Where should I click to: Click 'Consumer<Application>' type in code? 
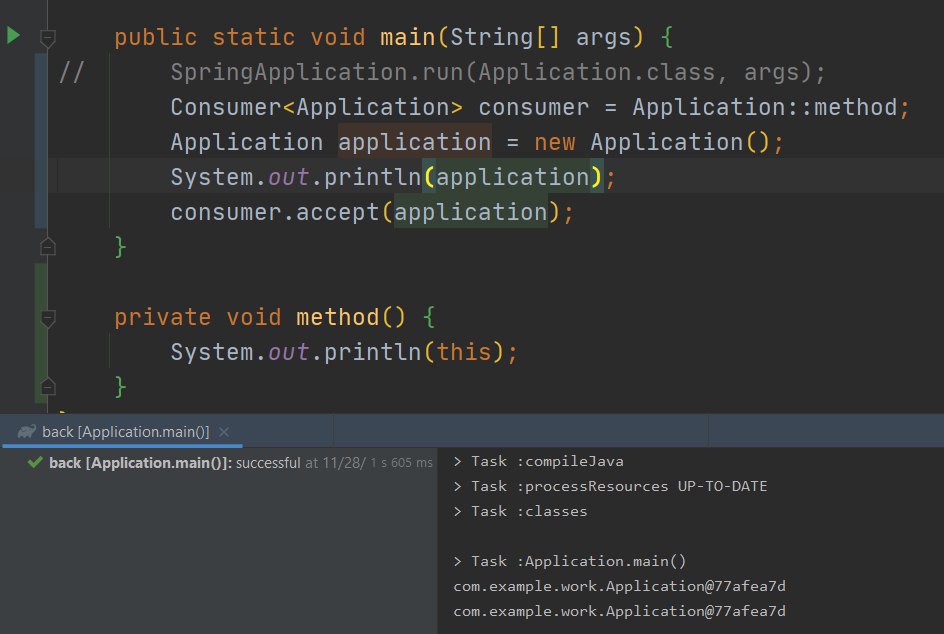pos(317,107)
